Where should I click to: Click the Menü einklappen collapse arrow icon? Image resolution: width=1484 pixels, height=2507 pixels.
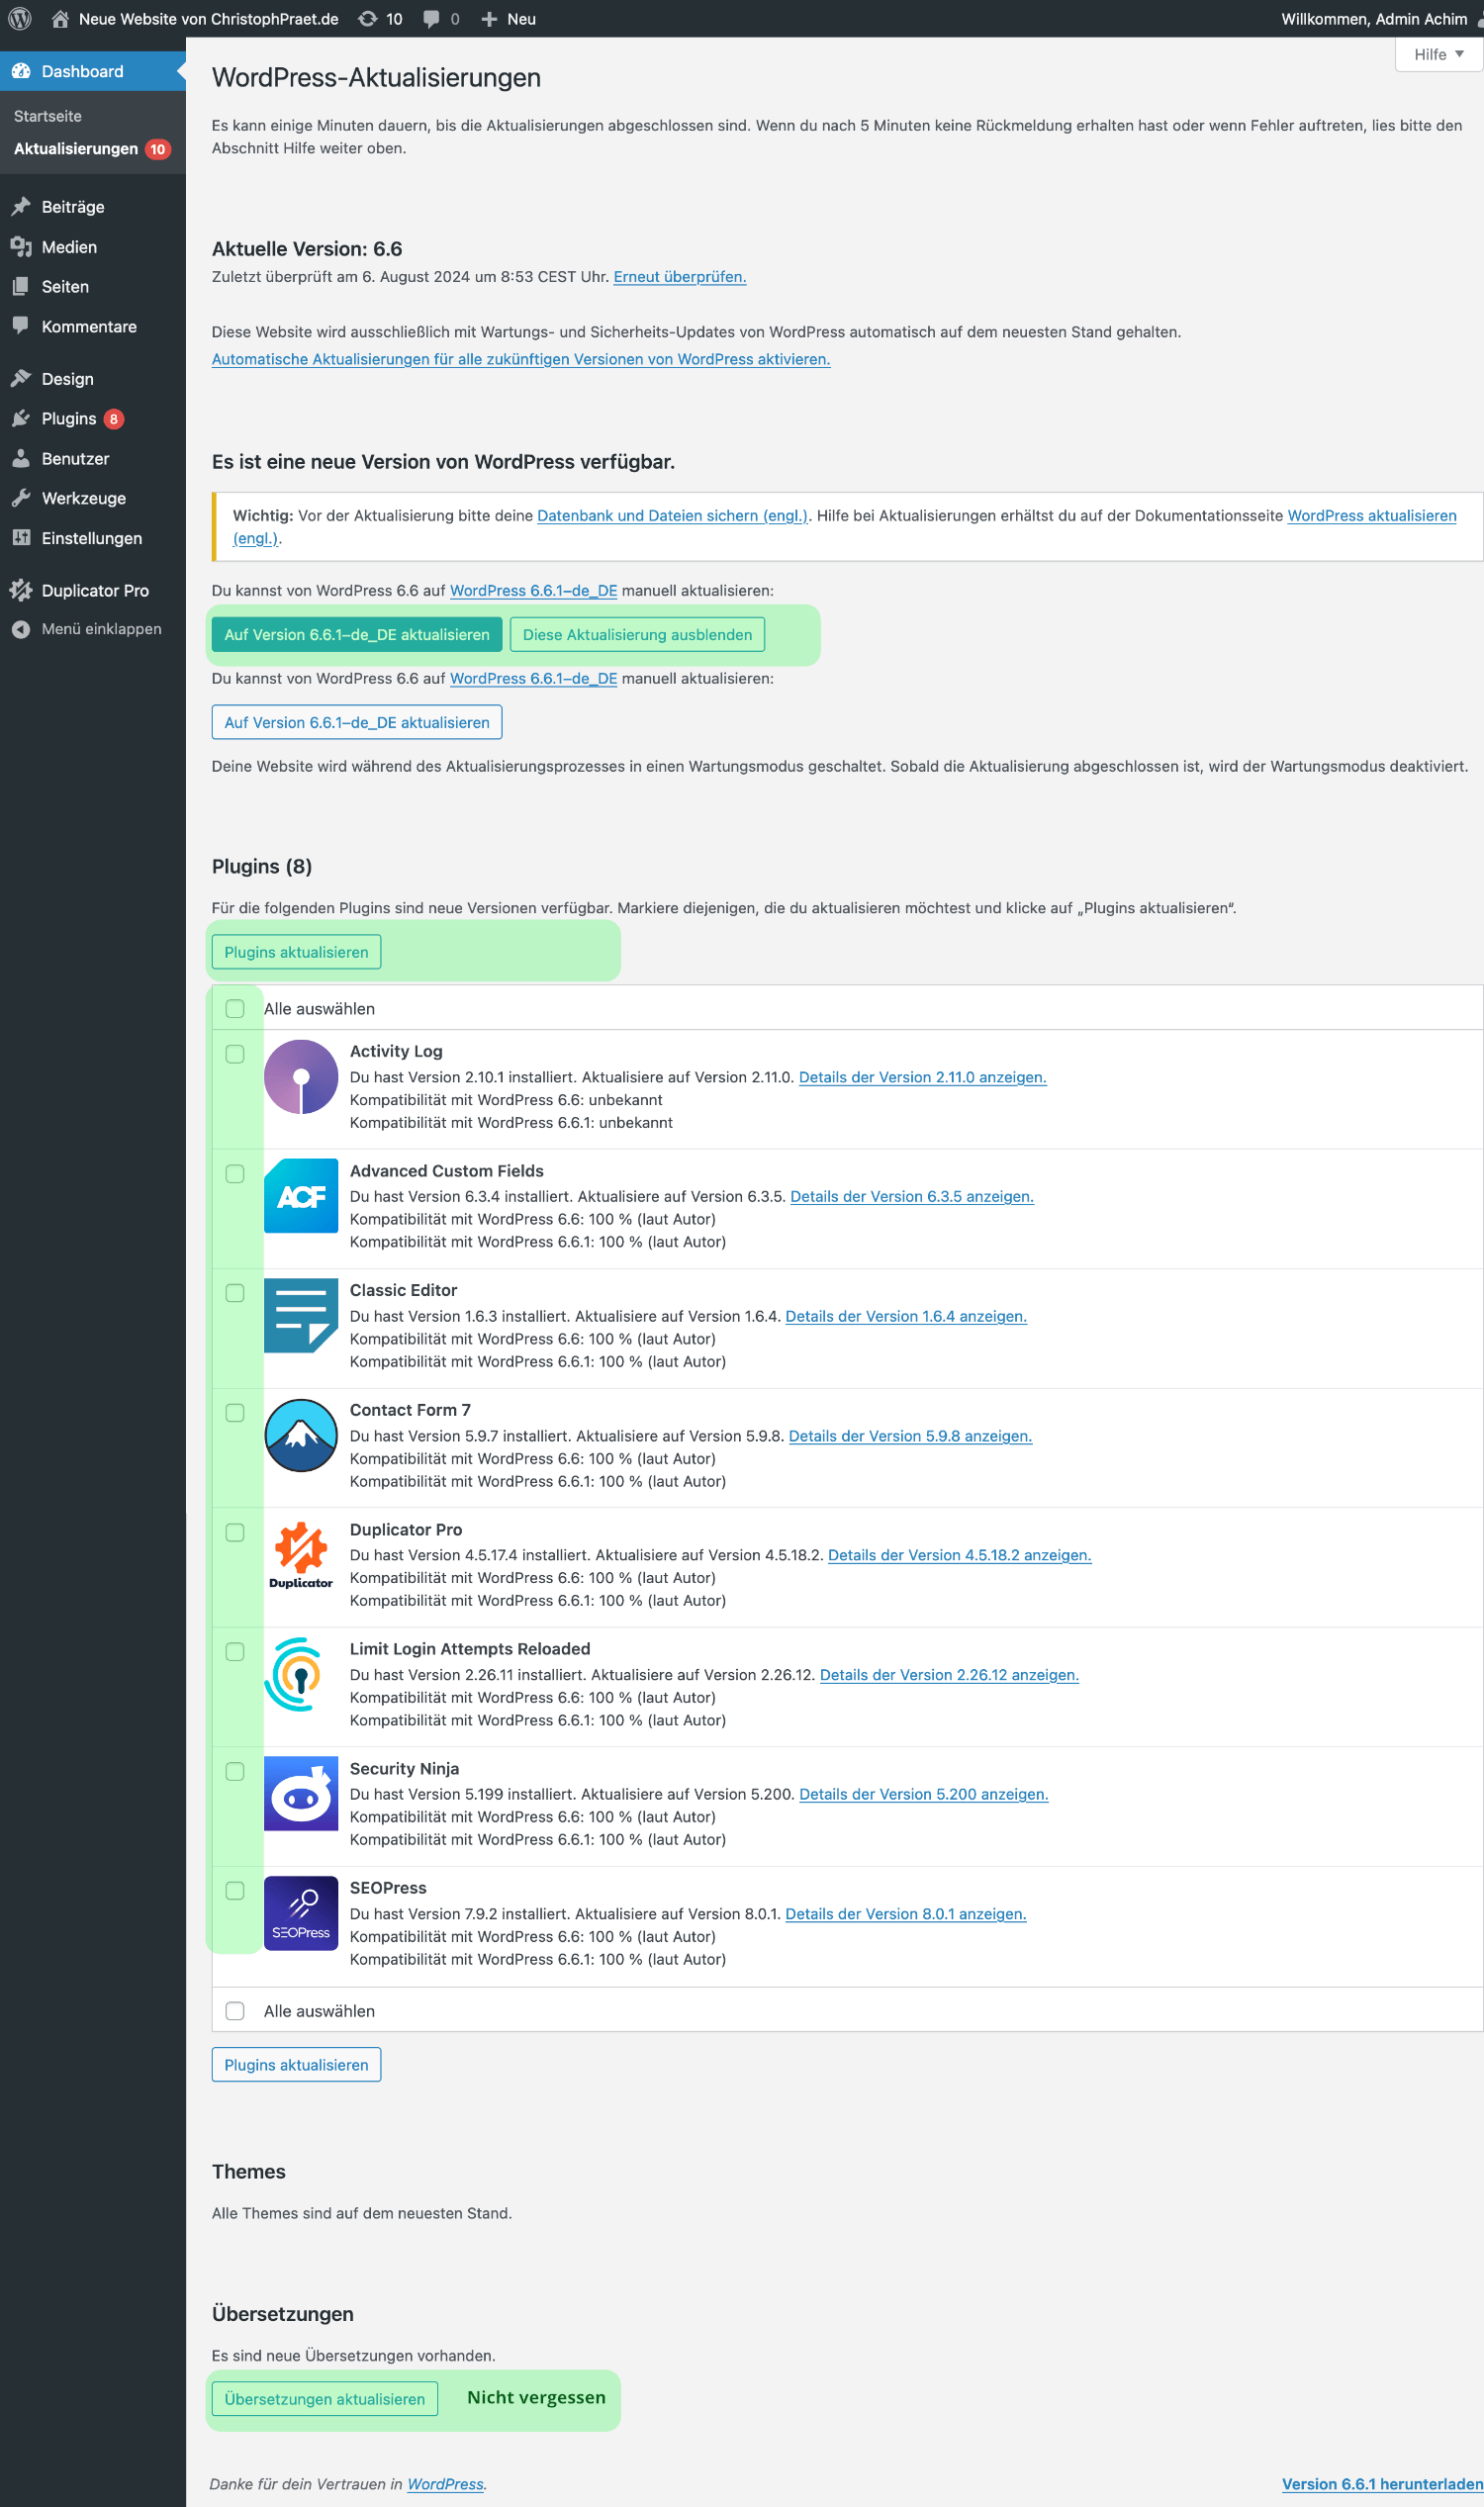pos(21,629)
